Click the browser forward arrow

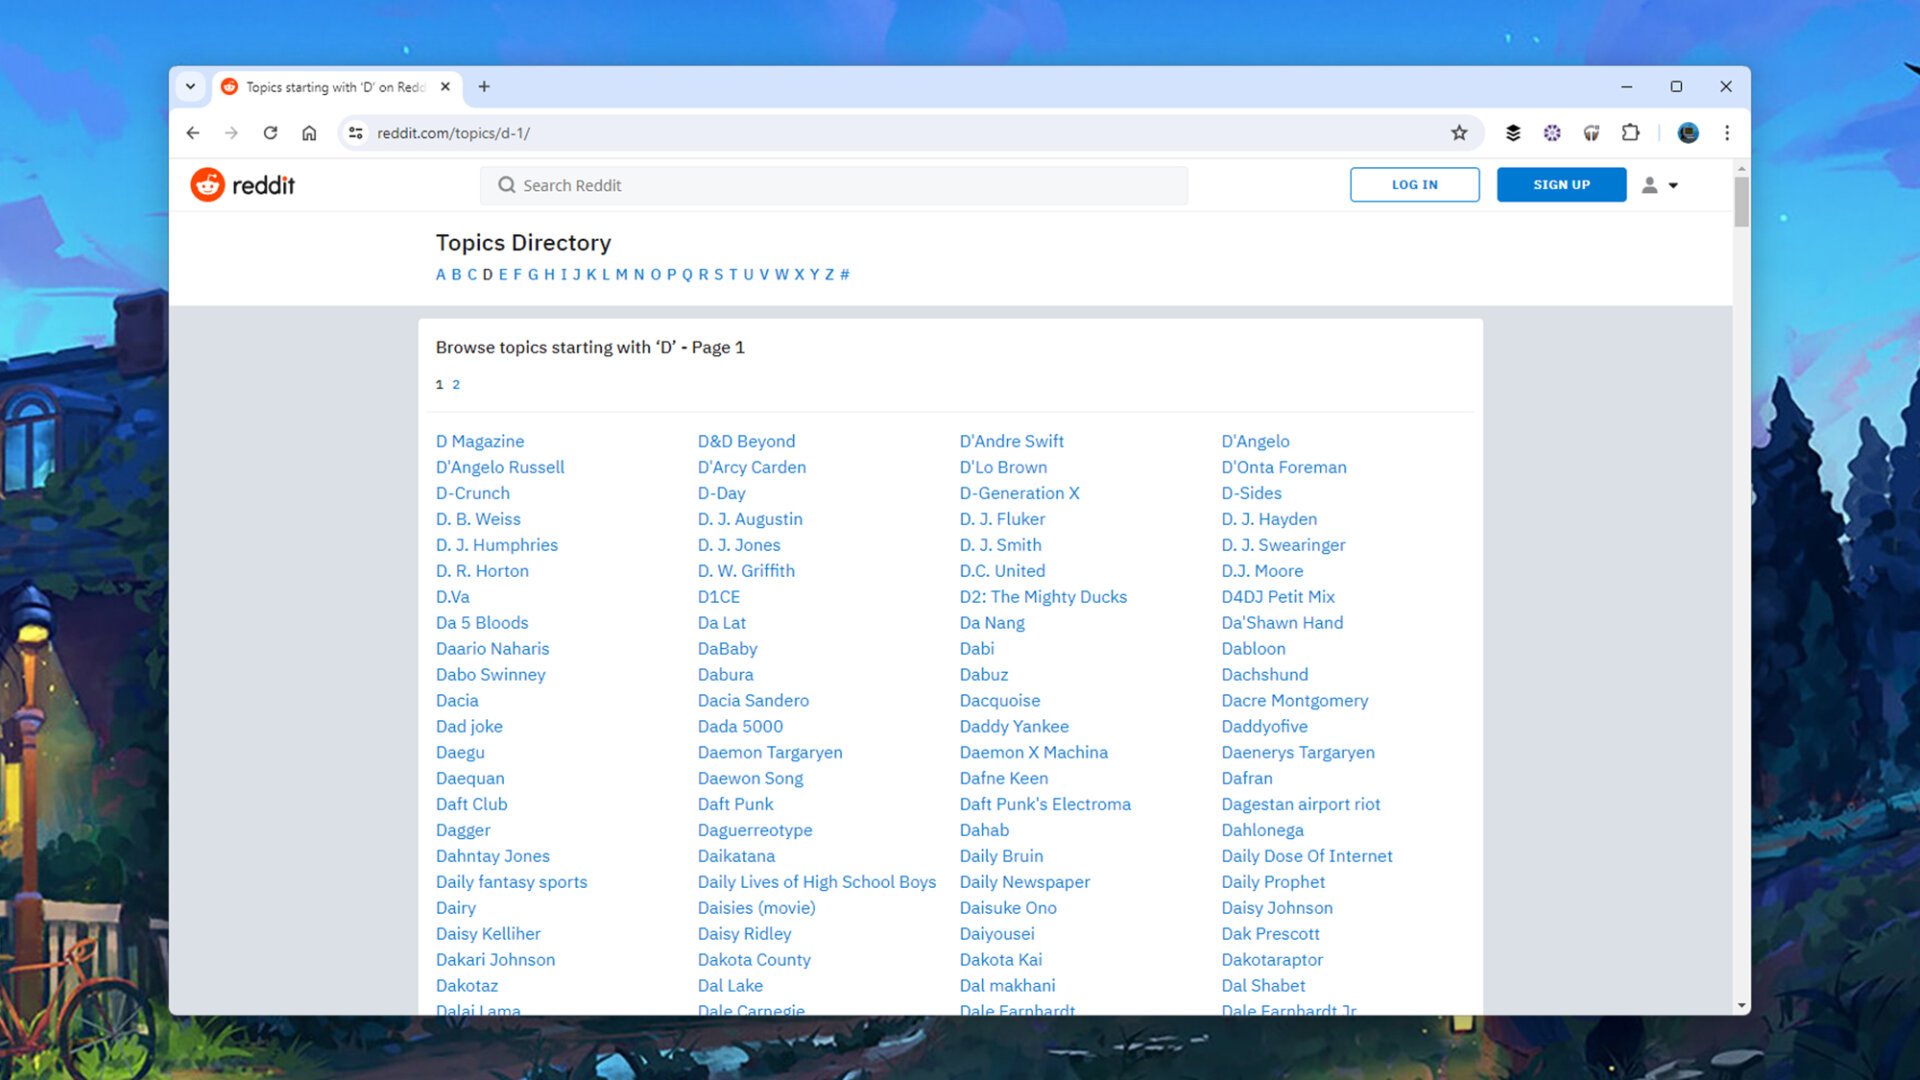click(x=231, y=133)
